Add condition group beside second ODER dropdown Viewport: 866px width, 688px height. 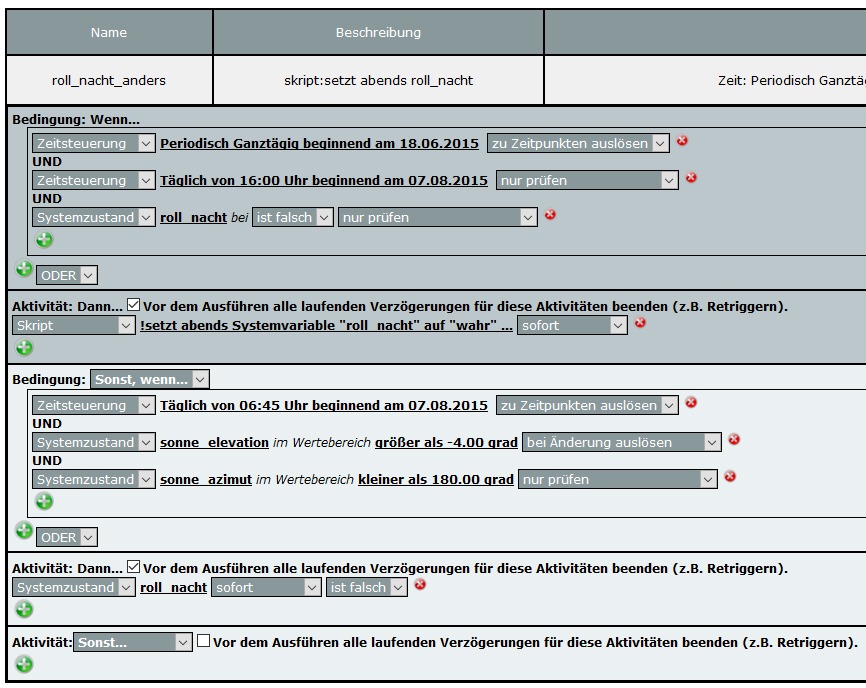(x=24, y=531)
